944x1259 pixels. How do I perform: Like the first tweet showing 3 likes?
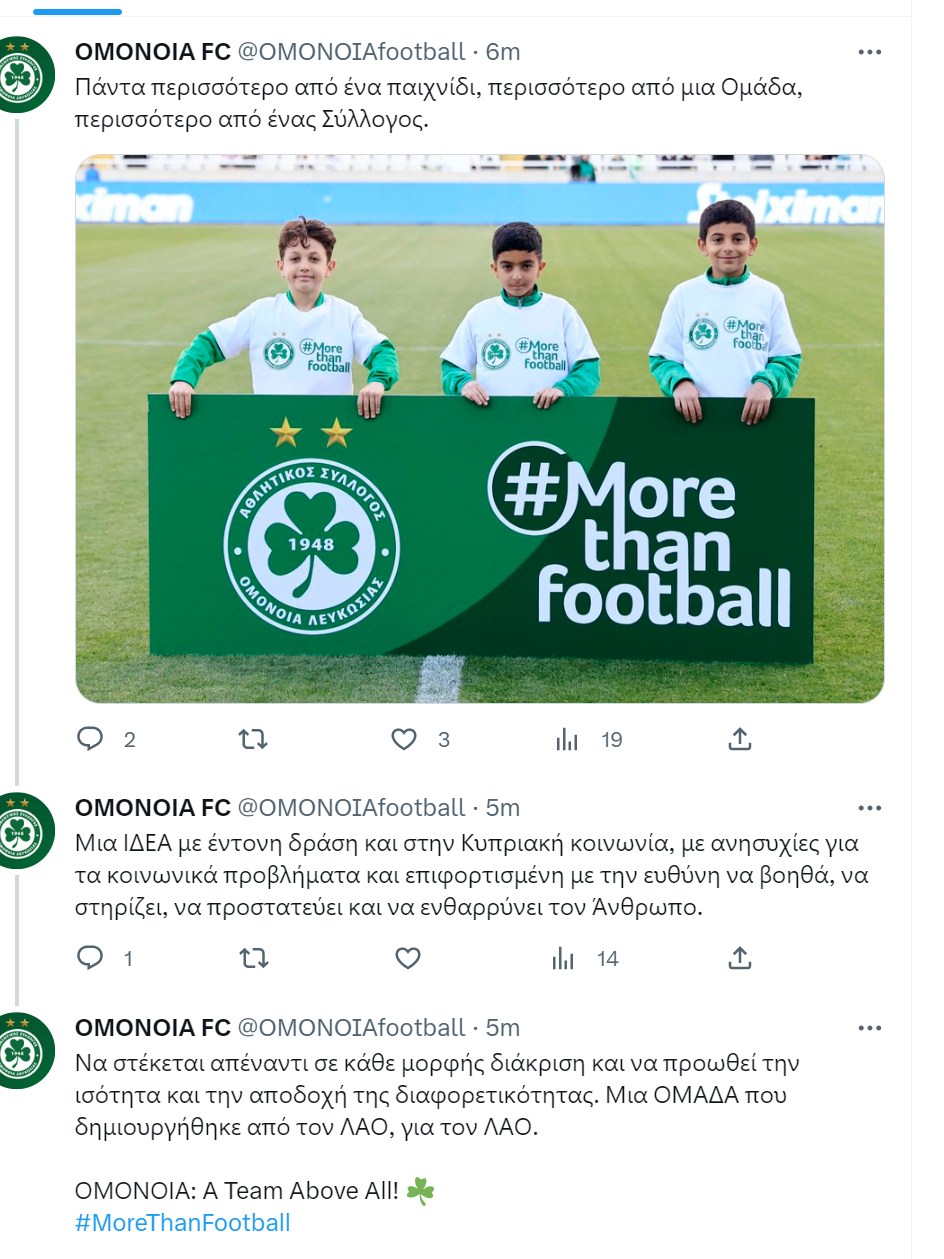tap(404, 739)
